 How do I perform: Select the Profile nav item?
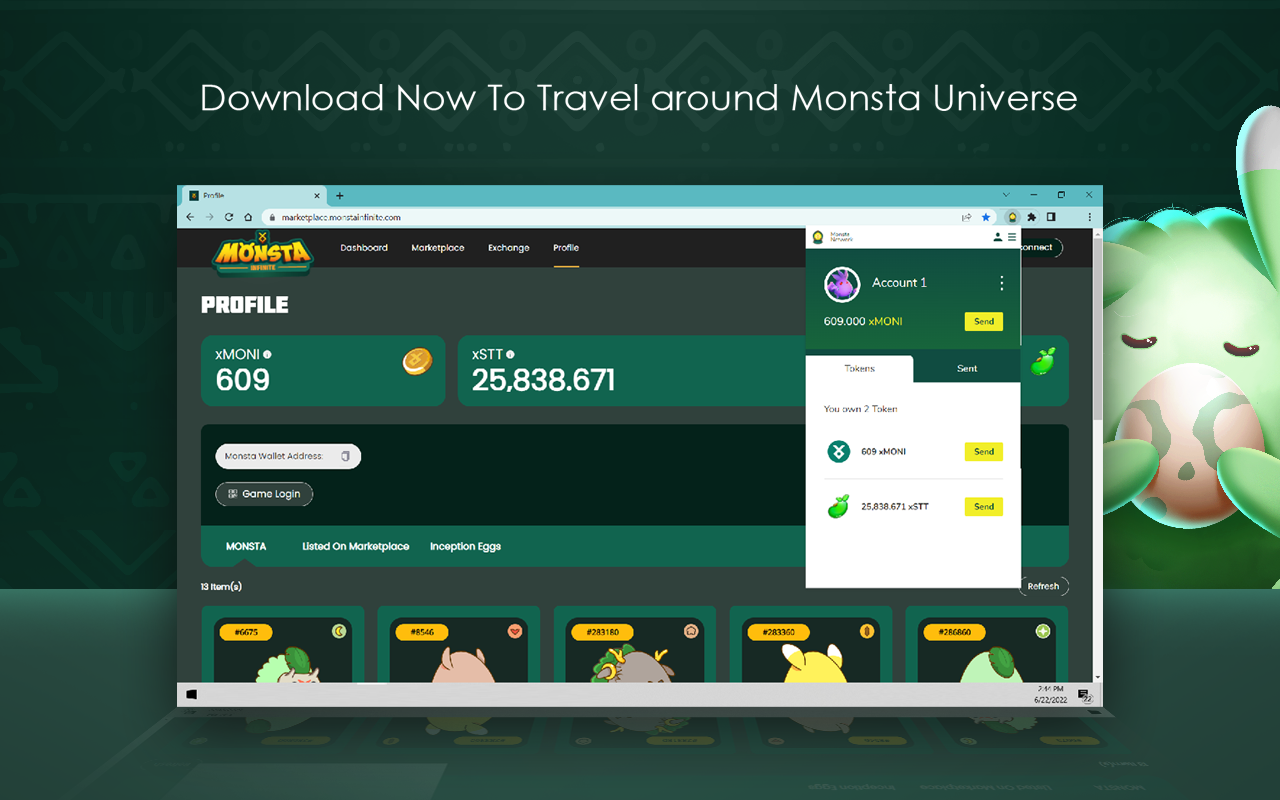click(566, 248)
